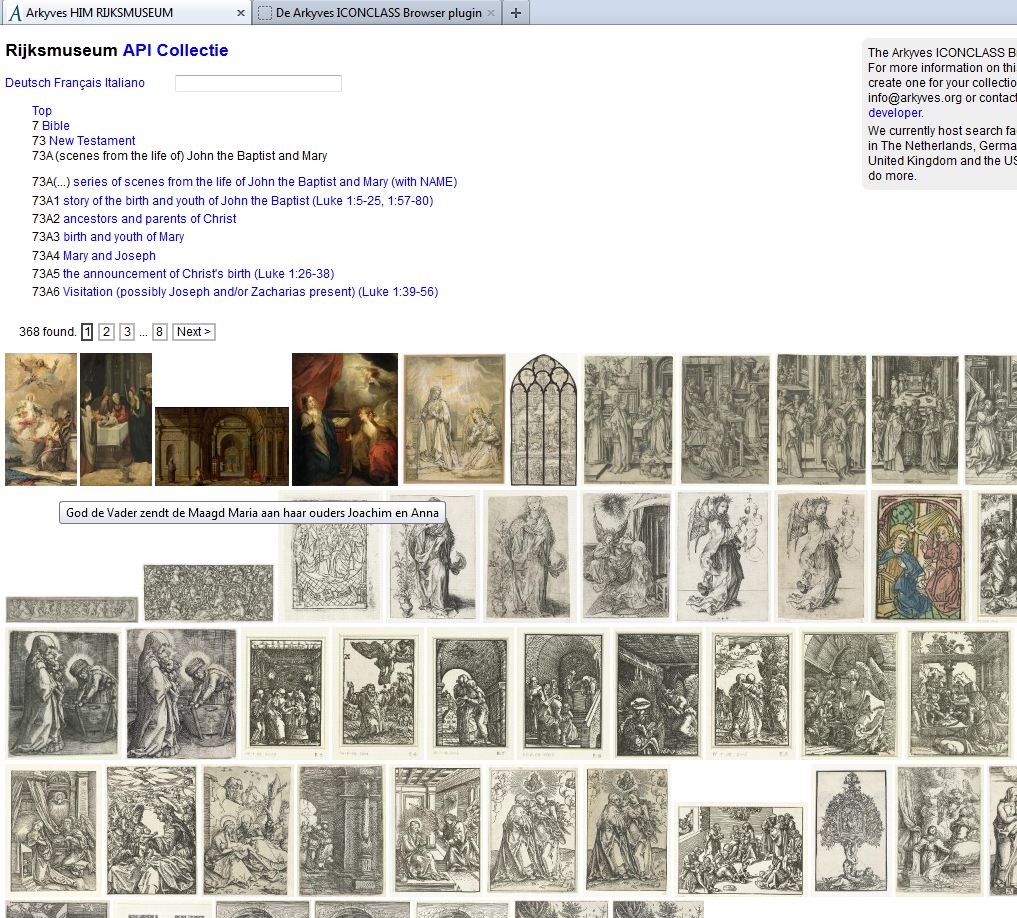1017x918 pixels.
Task: Open 73A(...) series of scenes link
Action: click(x=265, y=182)
